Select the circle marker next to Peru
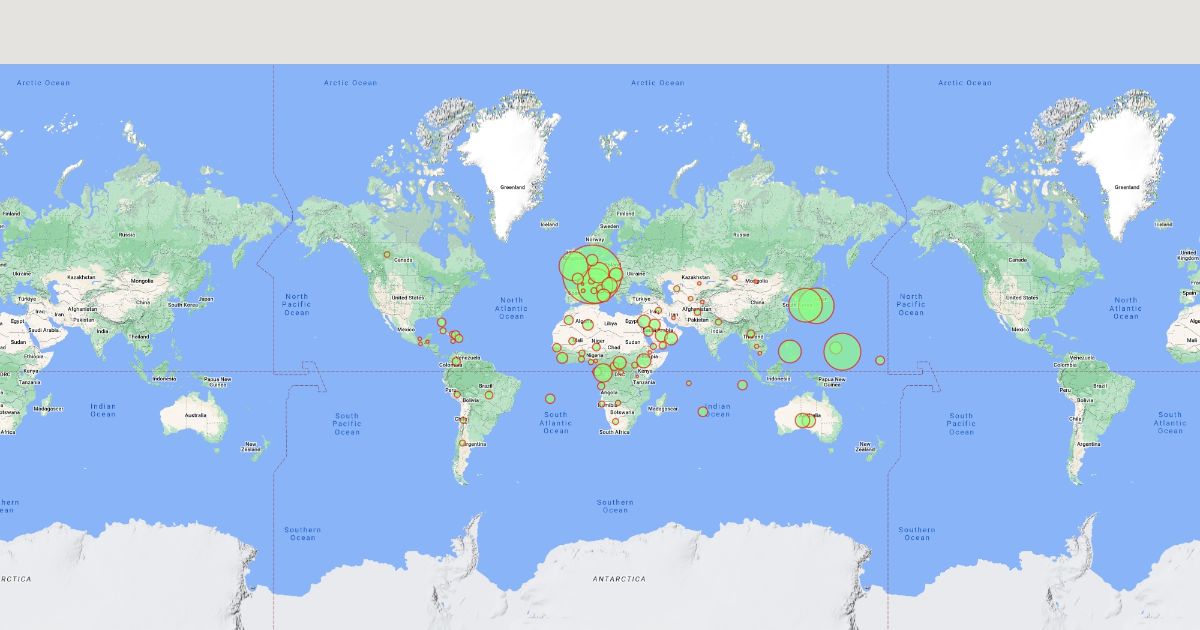1200x630 pixels. pos(457,394)
